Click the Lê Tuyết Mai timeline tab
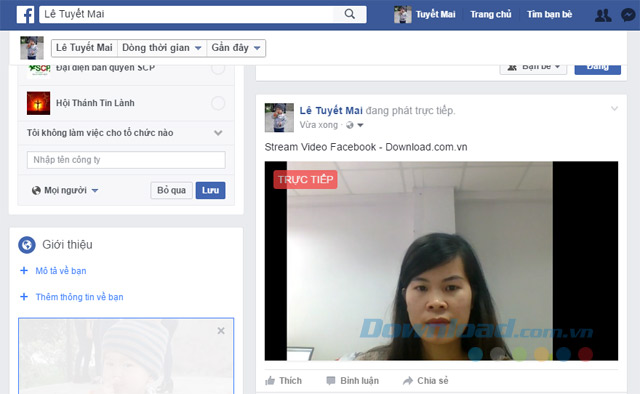This screenshot has width=640, height=394. tap(84, 48)
